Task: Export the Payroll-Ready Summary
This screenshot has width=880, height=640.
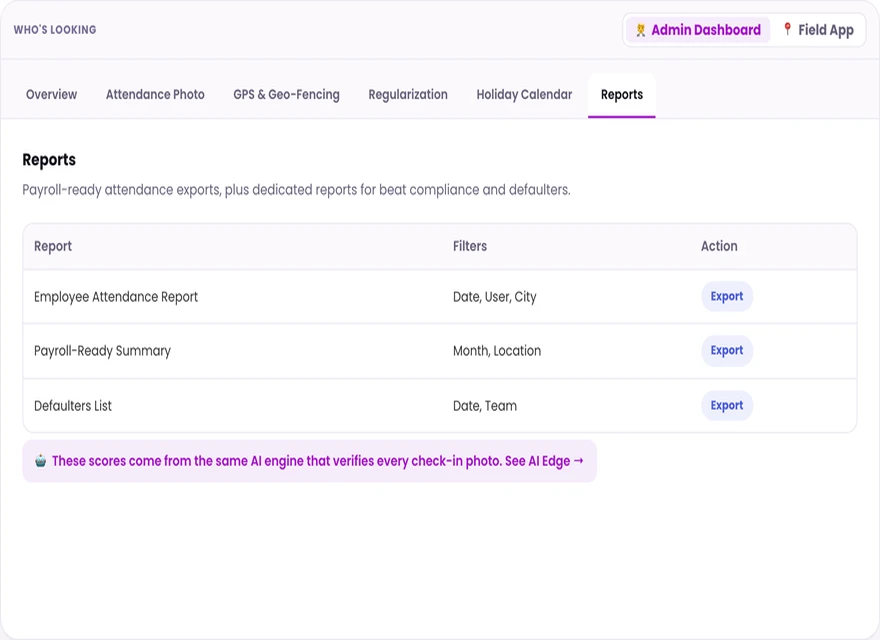Action: [727, 350]
